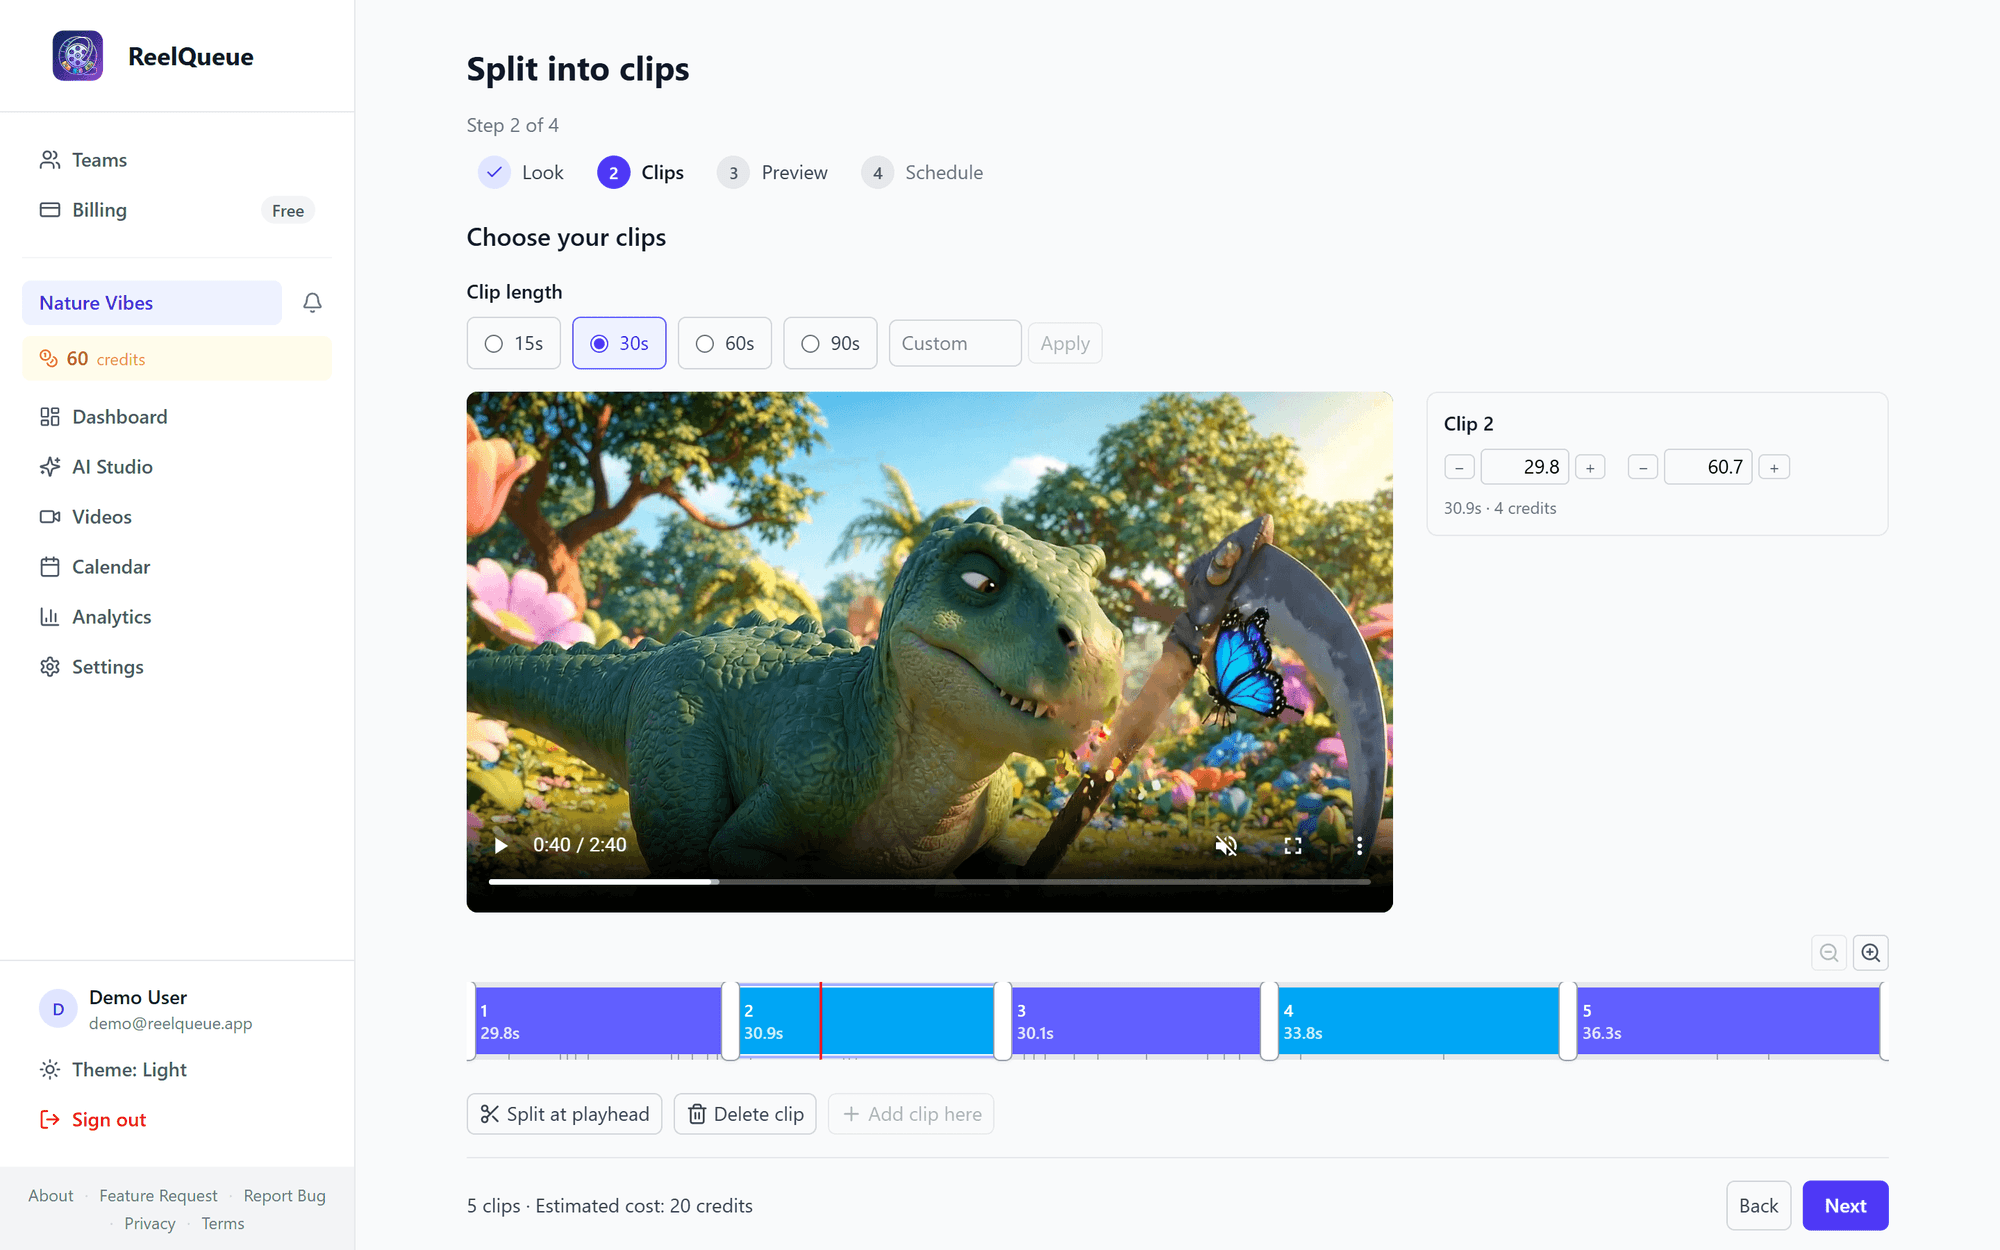Increase Clip 2 end time

coord(1774,467)
